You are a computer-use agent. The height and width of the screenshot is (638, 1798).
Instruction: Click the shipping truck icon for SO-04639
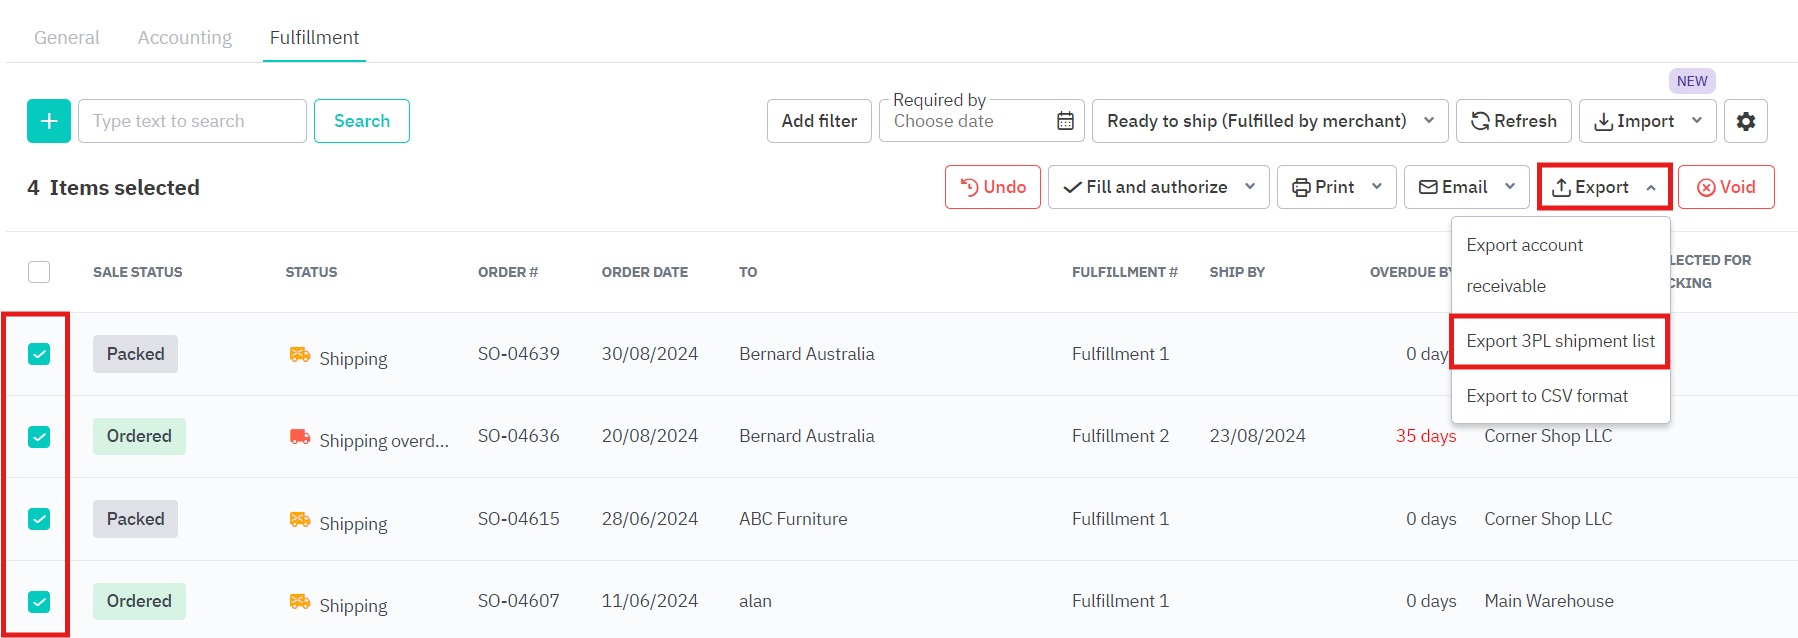299,355
